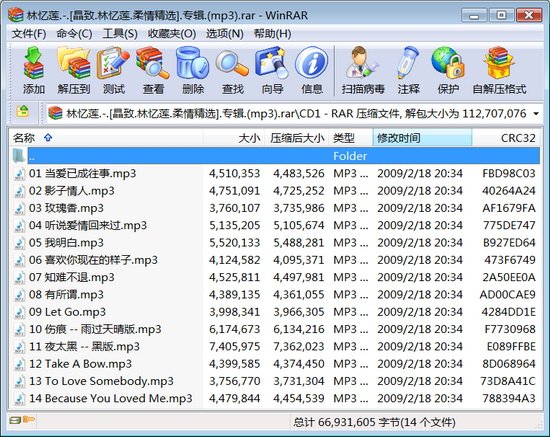This screenshot has width=550, height=437.
Task: Open the address bar dropdown arrow
Action: pos(536,114)
